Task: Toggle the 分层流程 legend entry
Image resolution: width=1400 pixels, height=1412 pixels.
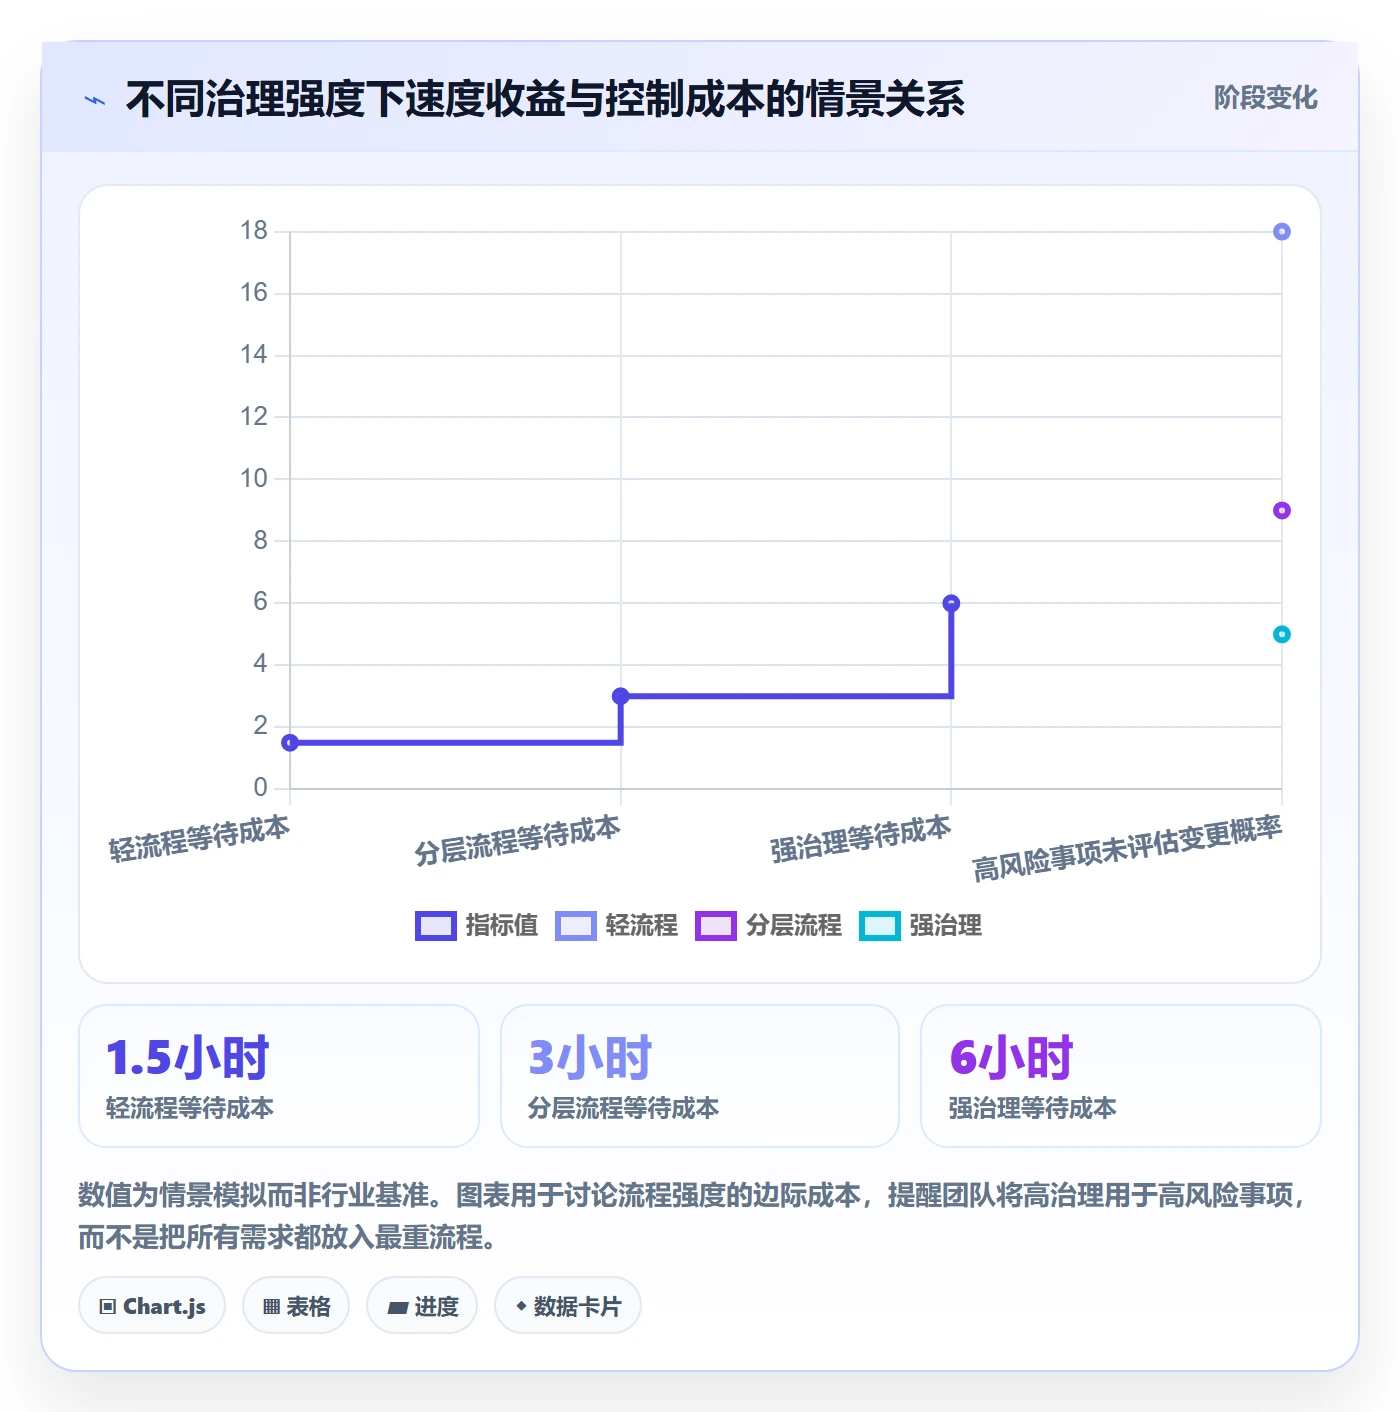Action: tap(769, 926)
